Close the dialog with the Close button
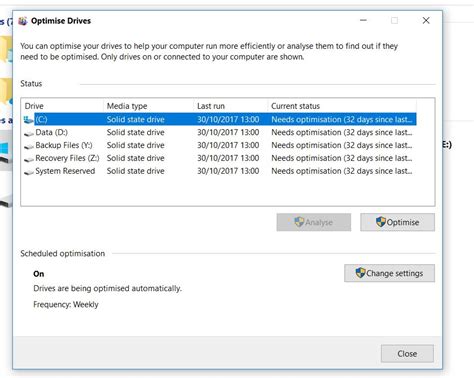Image resolution: width=474 pixels, height=378 pixels. (x=407, y=354)
